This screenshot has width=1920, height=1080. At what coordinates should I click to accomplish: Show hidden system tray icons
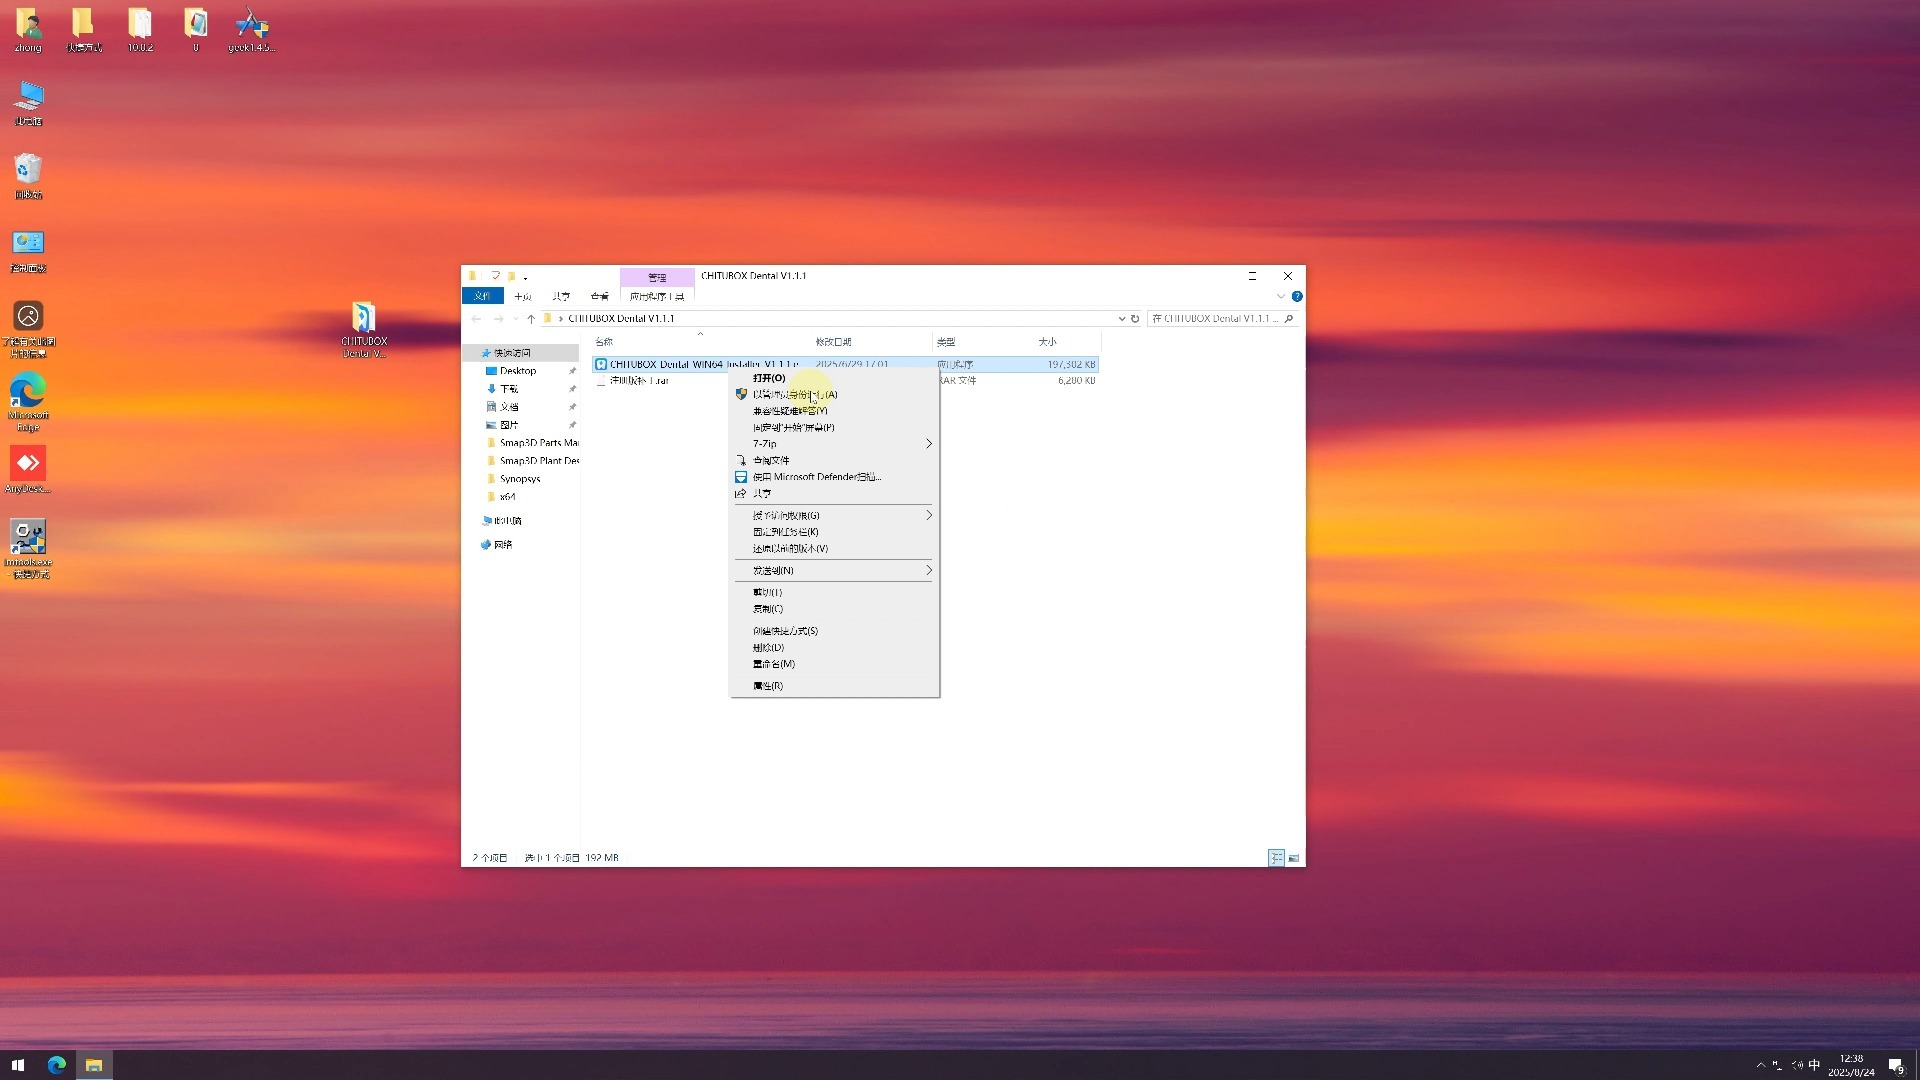click(1760, 1065)
